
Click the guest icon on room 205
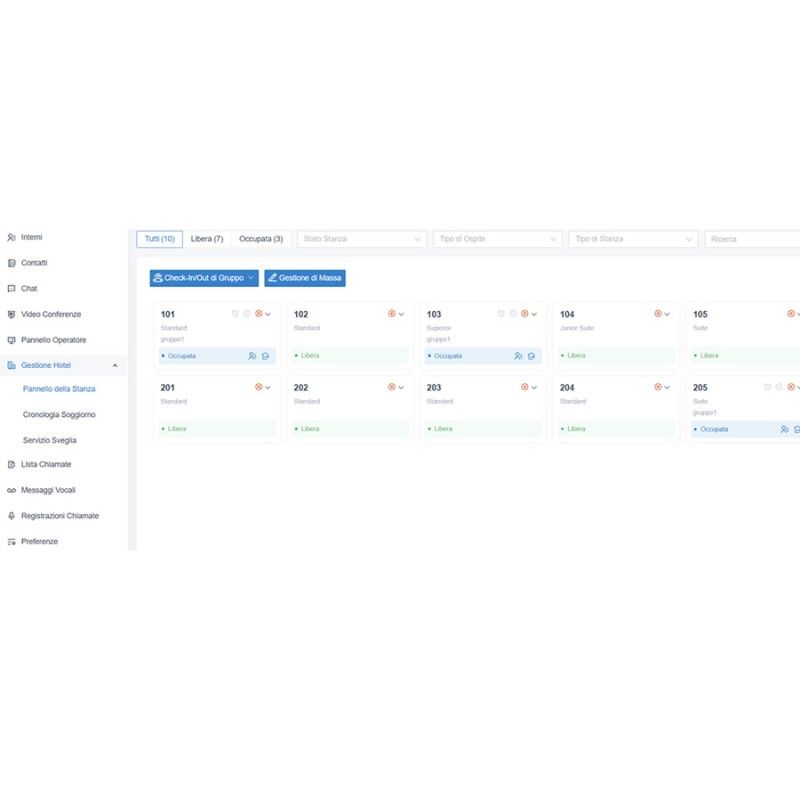[x=784, y=430]
